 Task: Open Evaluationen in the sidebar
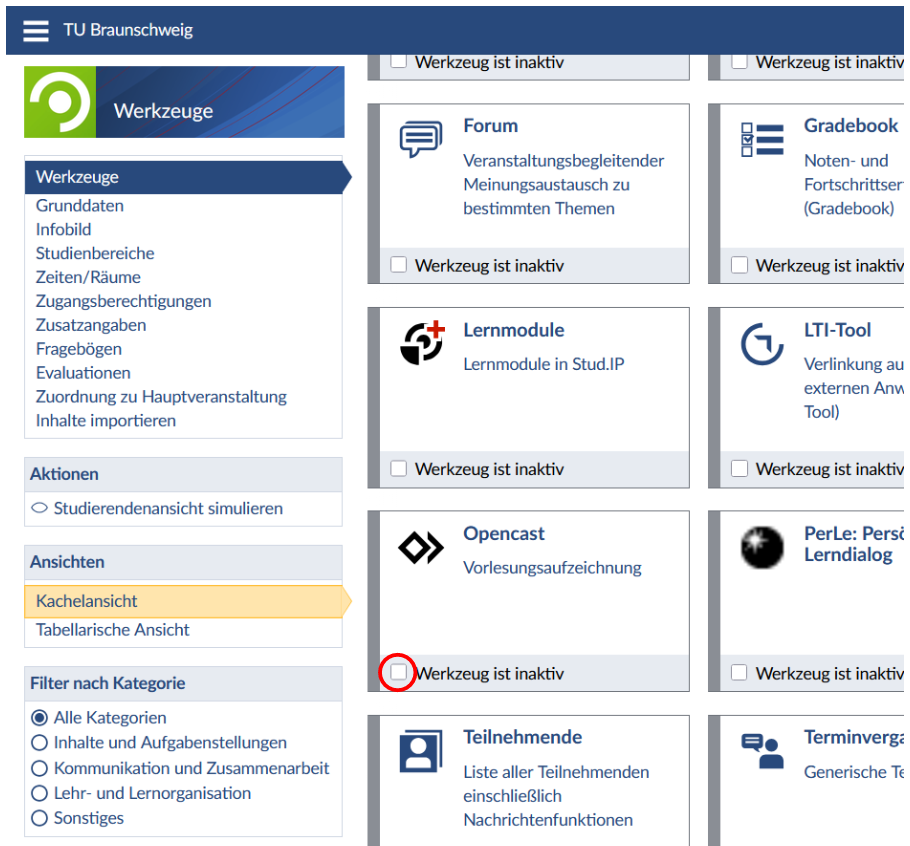point(83,373)
